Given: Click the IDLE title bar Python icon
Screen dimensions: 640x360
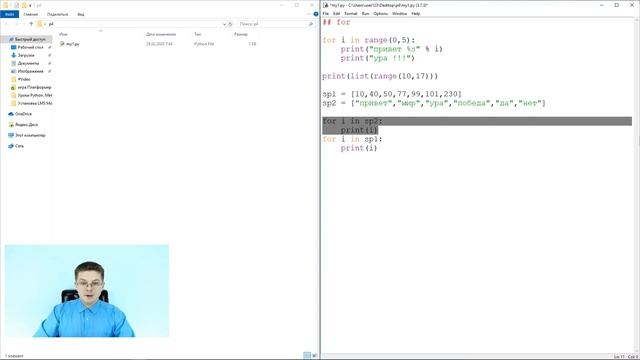Looking at the screenshot, I should (326, 5).
